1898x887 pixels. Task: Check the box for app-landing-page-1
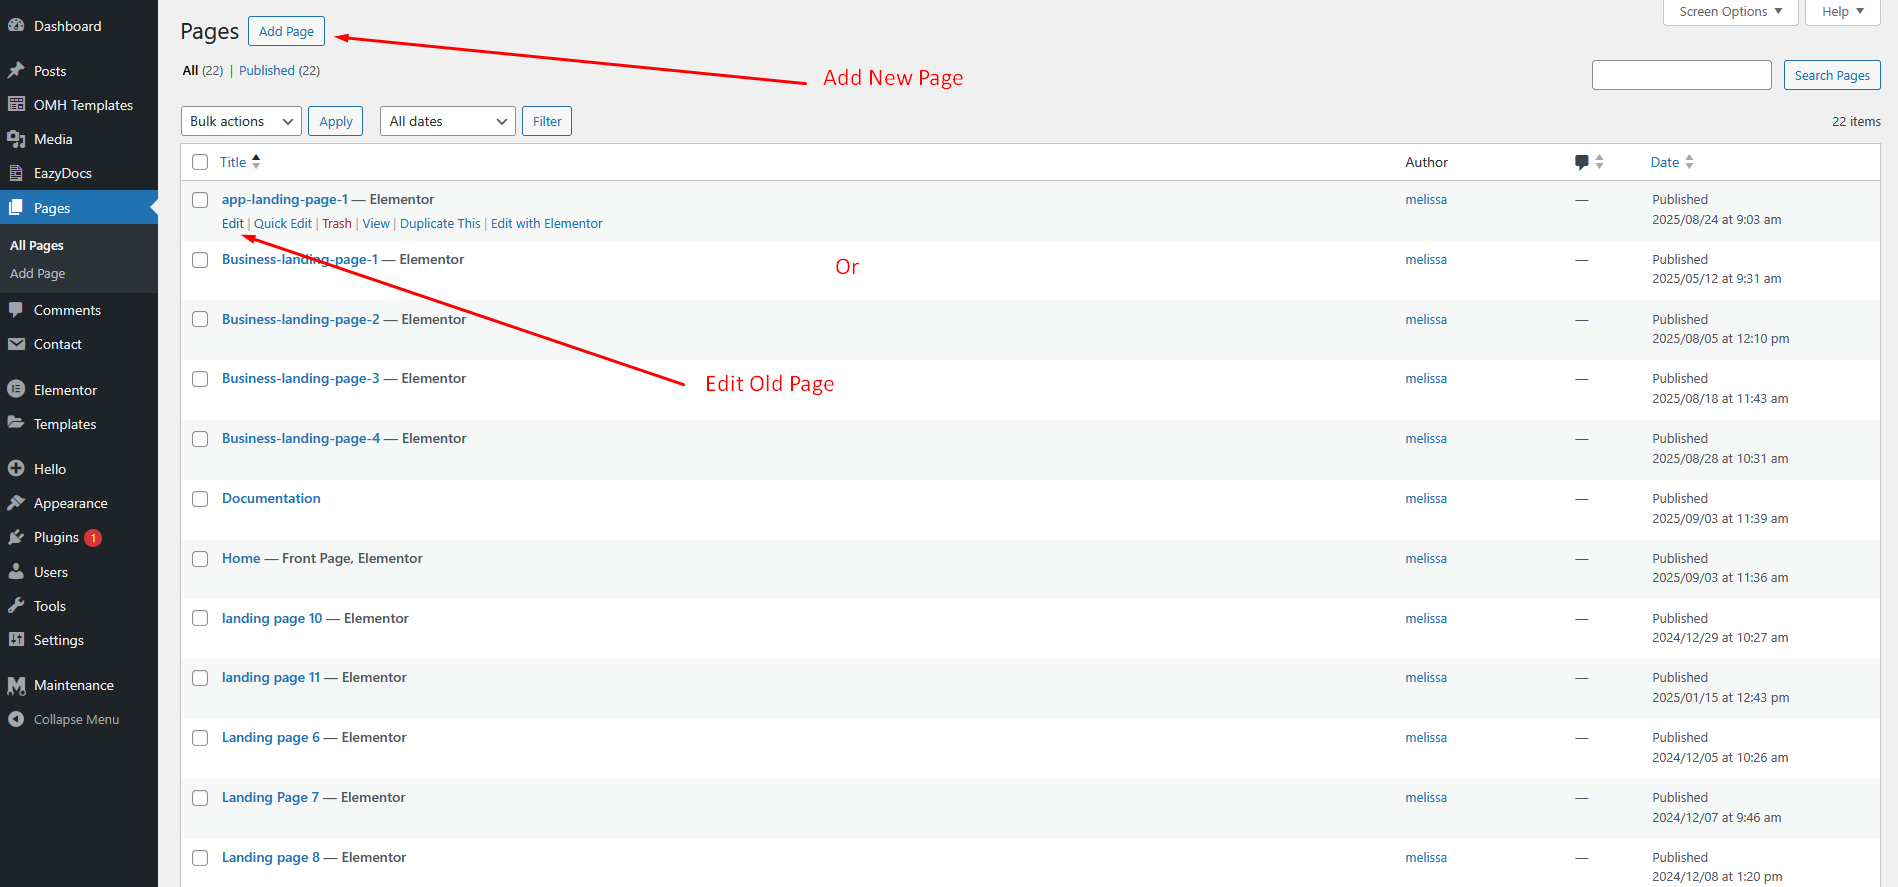tap(200, 200)
